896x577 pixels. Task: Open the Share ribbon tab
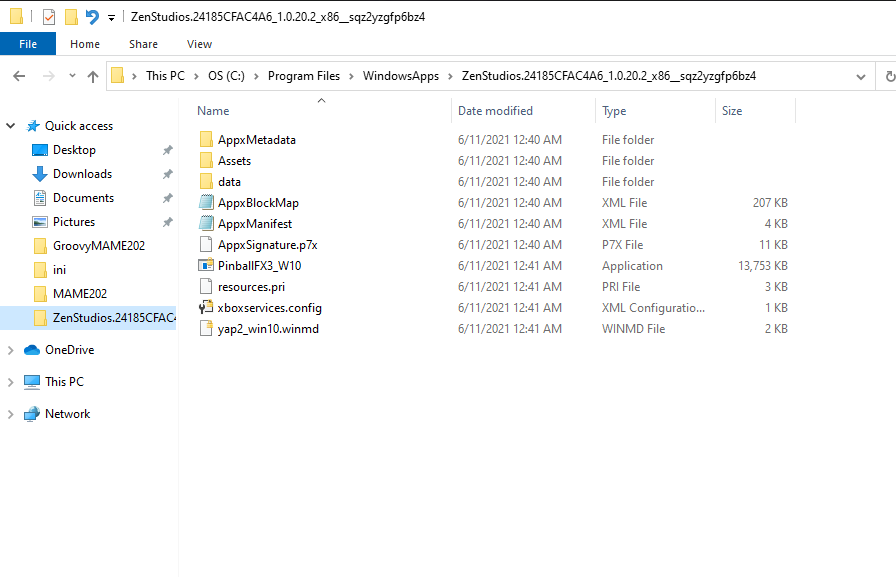coord(143,44)
